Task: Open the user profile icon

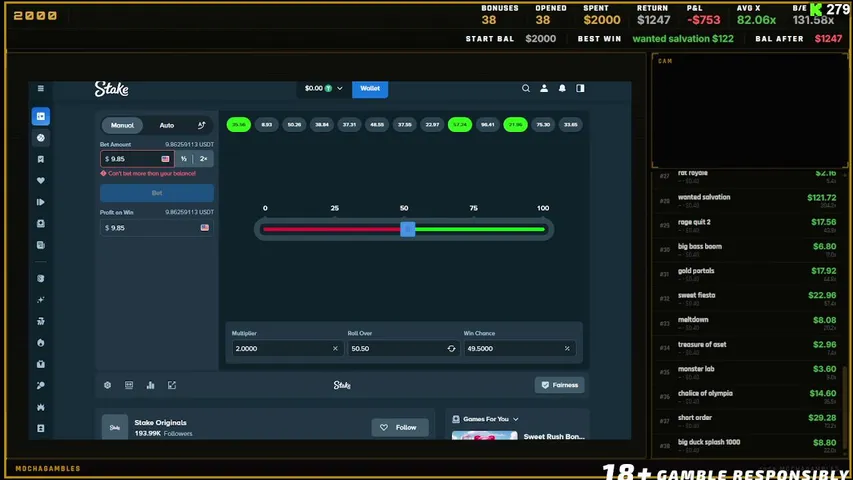Action: pyautogui.click(x=544, y=88)
